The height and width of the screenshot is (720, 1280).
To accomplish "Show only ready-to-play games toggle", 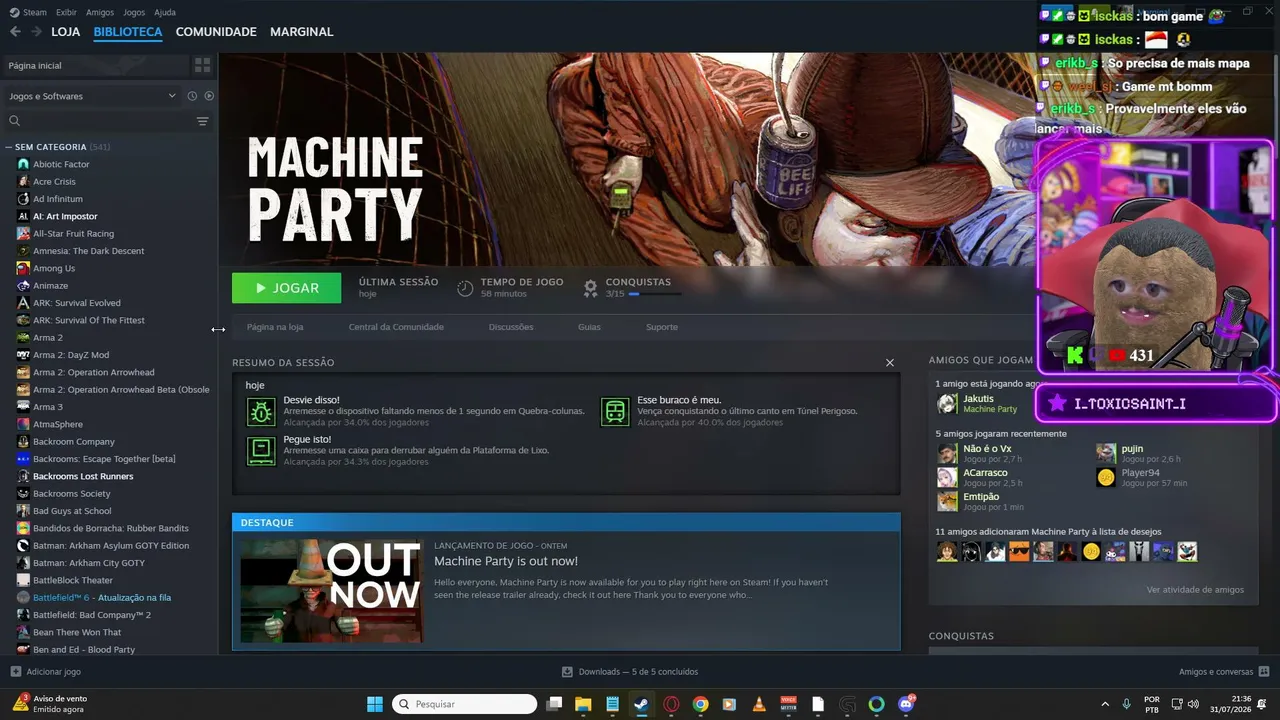I will pyautogui.click(x=209, y=96).
